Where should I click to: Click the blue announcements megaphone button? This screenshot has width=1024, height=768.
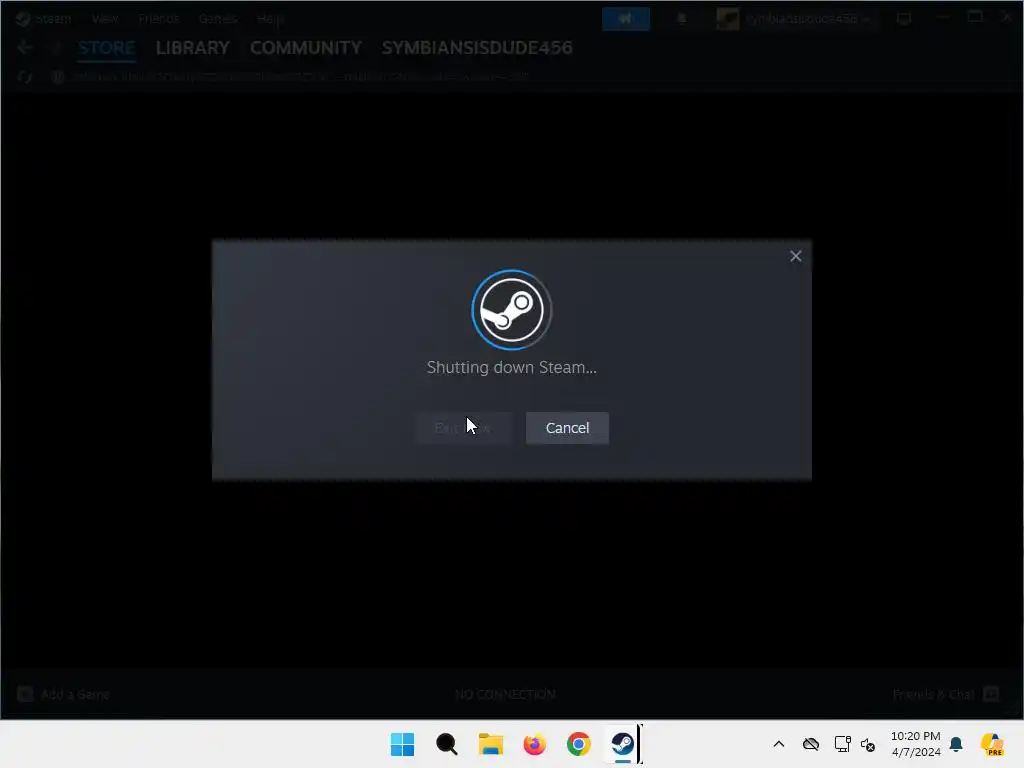pyautogui.click(x=626, y=19)
